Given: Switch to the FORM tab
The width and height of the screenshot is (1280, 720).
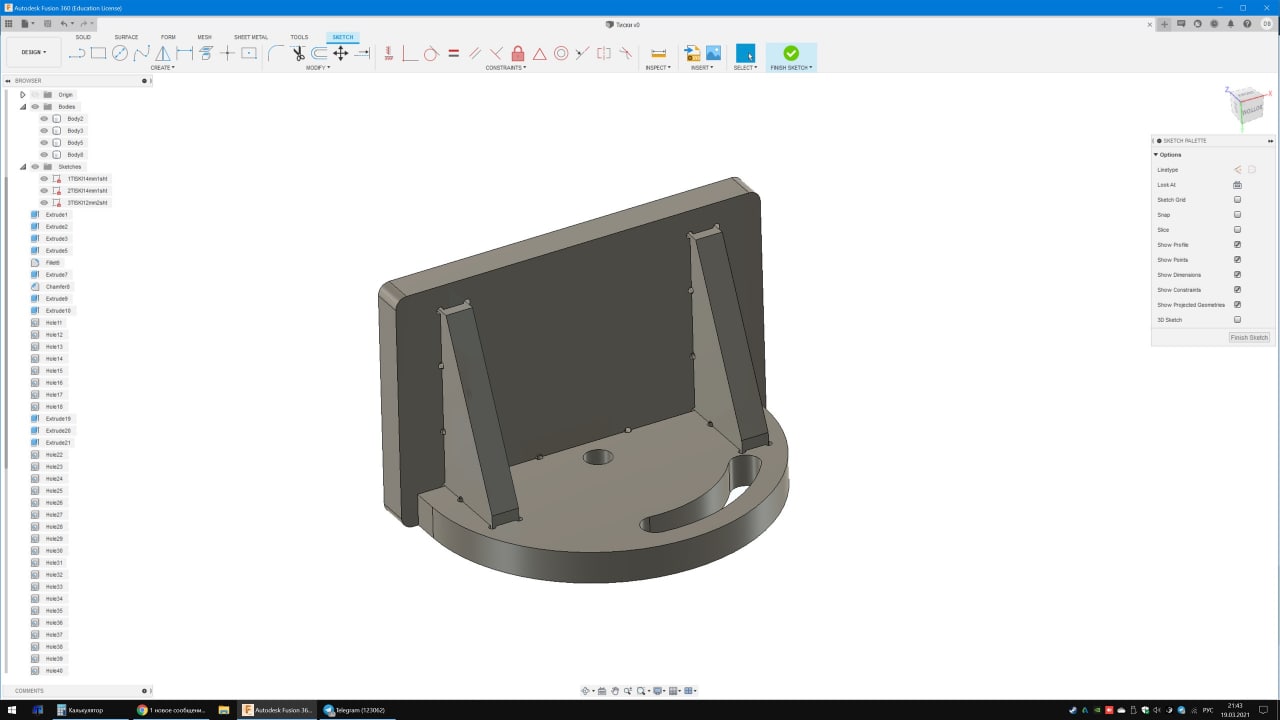Looking at the screenshot, I should 168,37.
